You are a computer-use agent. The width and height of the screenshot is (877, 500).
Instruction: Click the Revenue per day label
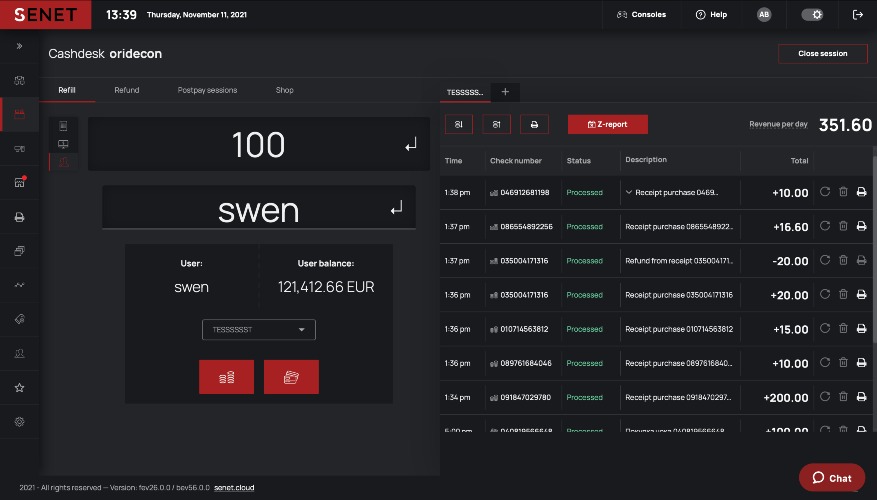779,124
